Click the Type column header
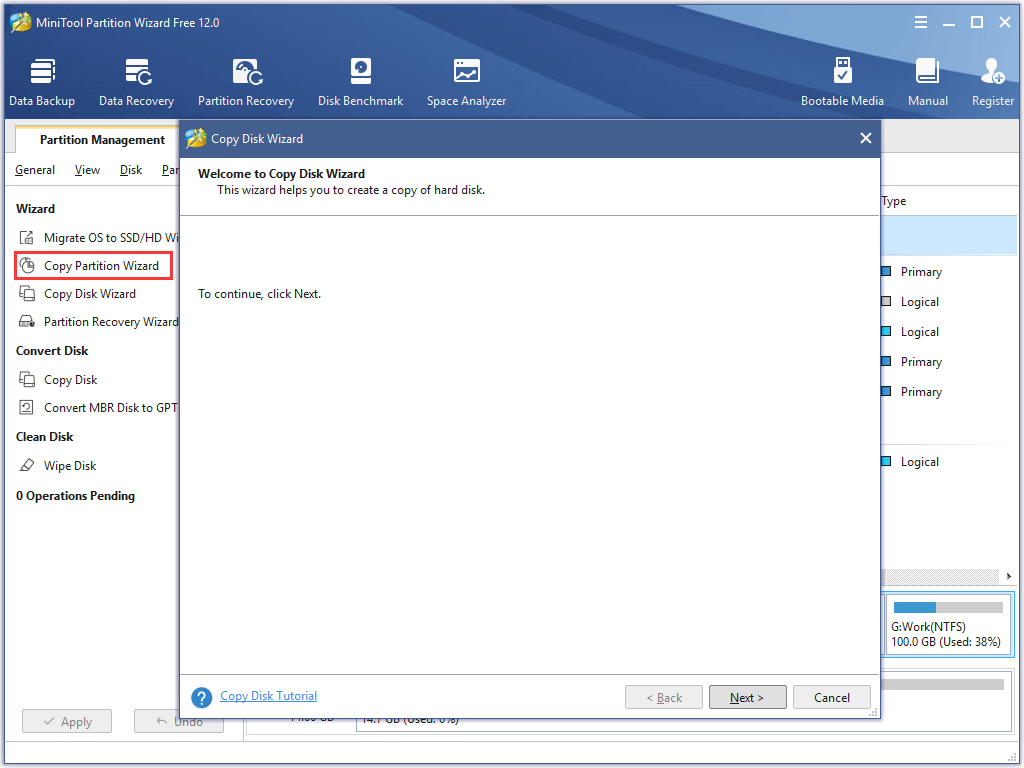The height and width of the screenshot is (768, 1024). 894,201
